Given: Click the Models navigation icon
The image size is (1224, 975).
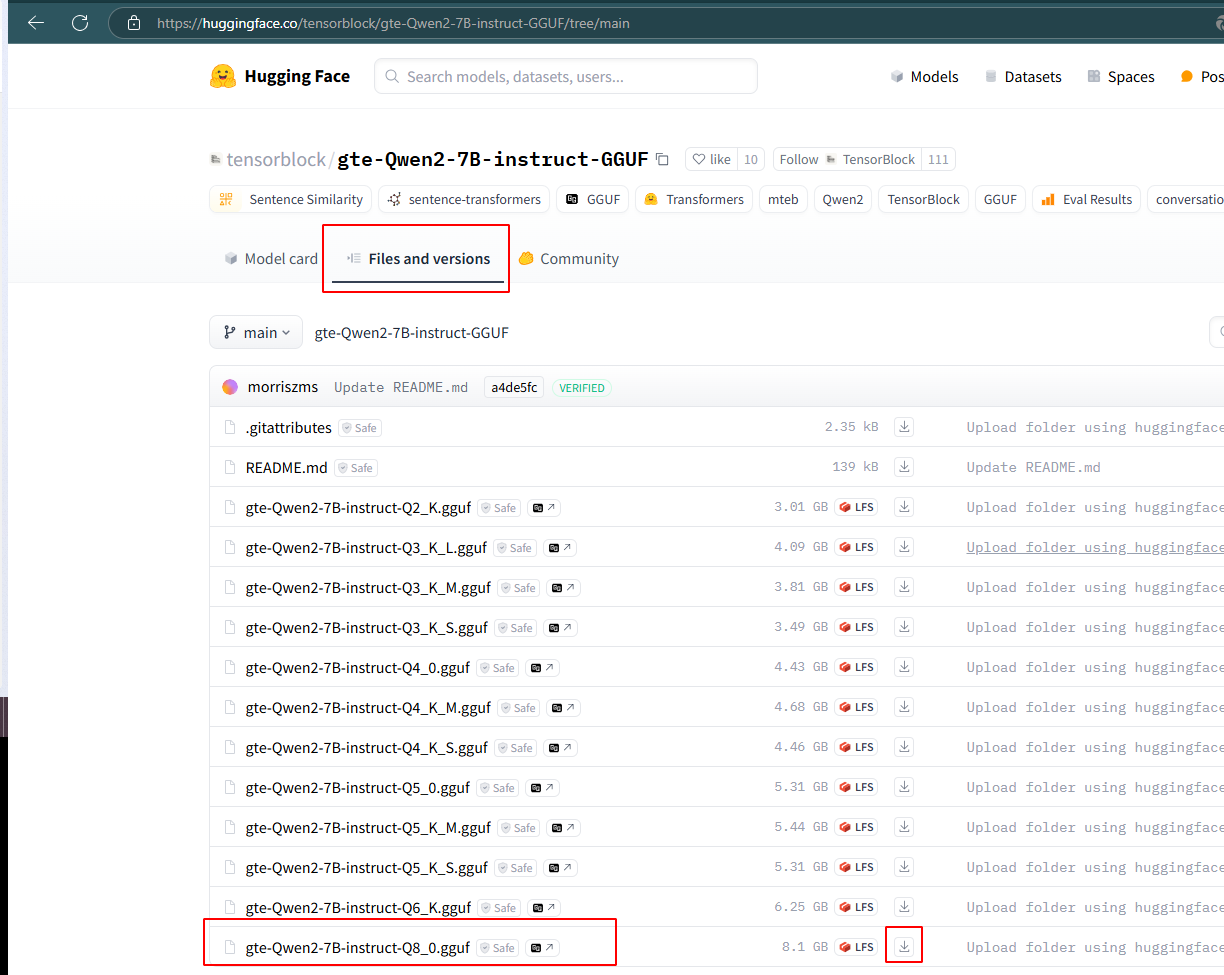Looking at the screenshot, I should pyautogui.click(x=897, y=76).
